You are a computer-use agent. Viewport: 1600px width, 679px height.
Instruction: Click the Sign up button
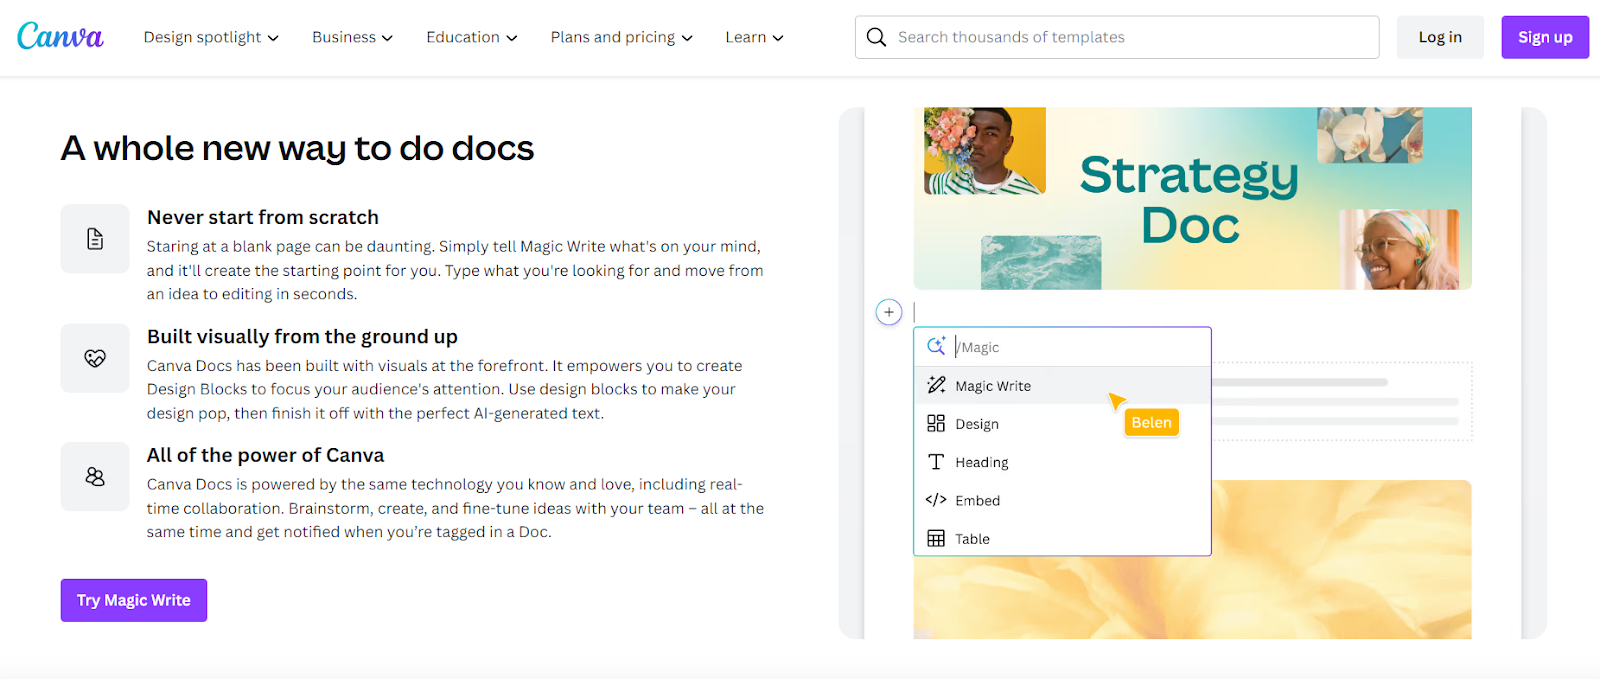1545,37
